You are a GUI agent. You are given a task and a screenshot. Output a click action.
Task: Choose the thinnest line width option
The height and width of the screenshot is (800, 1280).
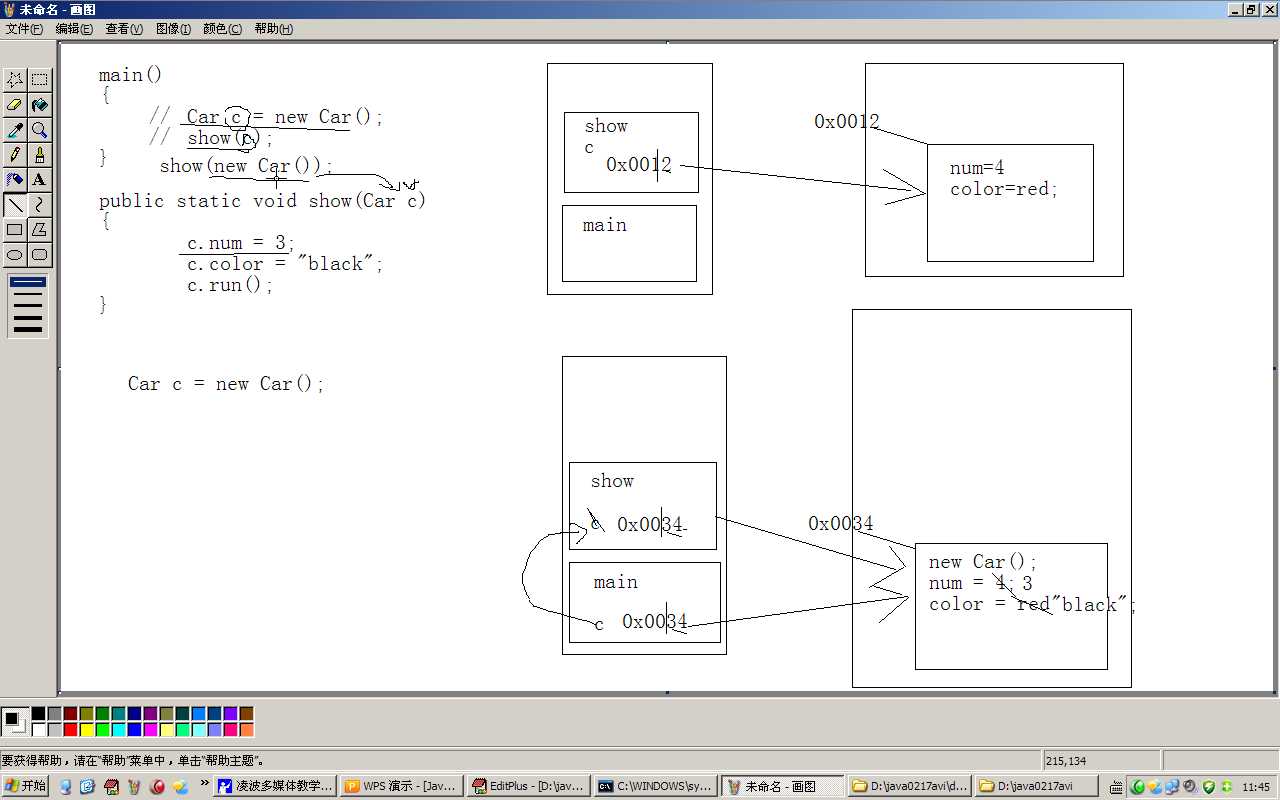[x=28, y=283]
